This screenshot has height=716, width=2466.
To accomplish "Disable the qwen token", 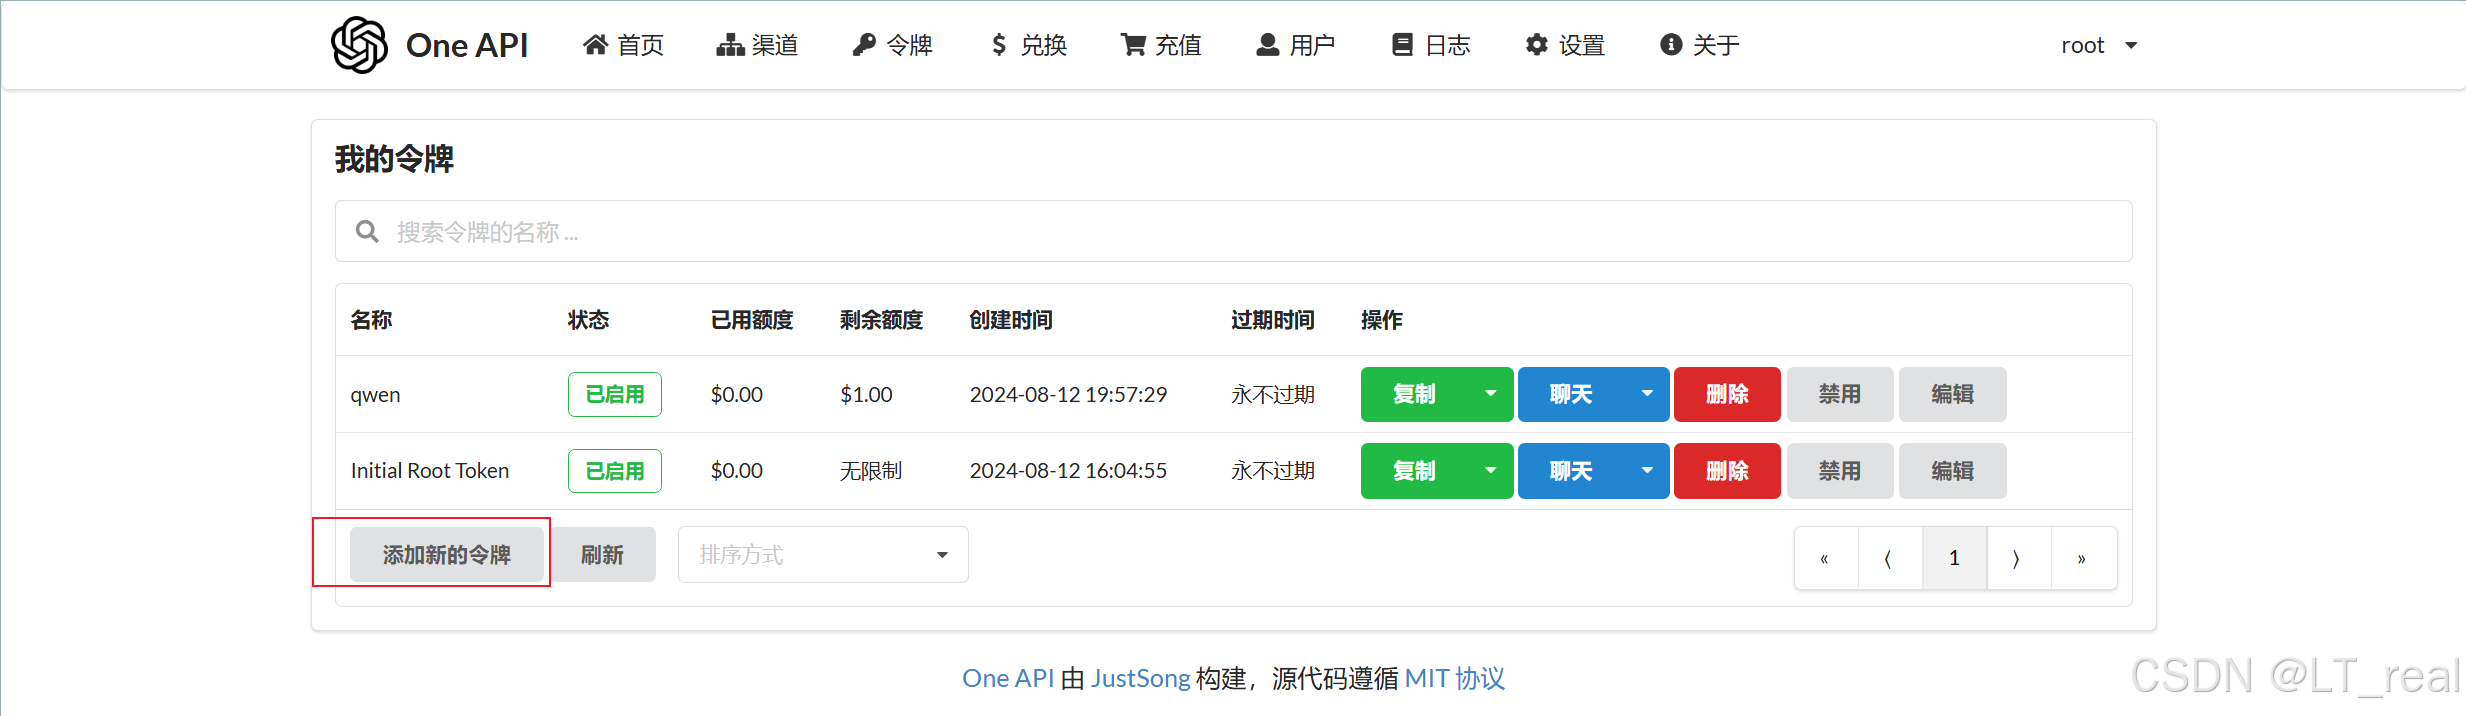I will (1840, 394).
